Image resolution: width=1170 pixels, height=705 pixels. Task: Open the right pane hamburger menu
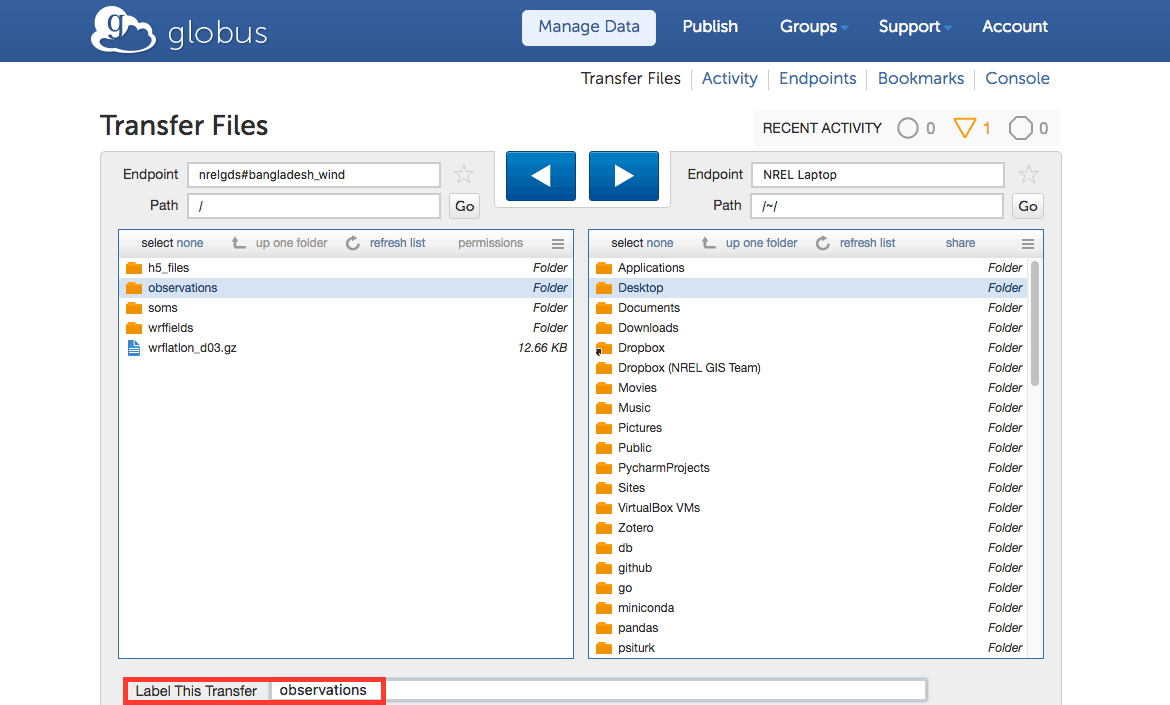click(1027, 244)
